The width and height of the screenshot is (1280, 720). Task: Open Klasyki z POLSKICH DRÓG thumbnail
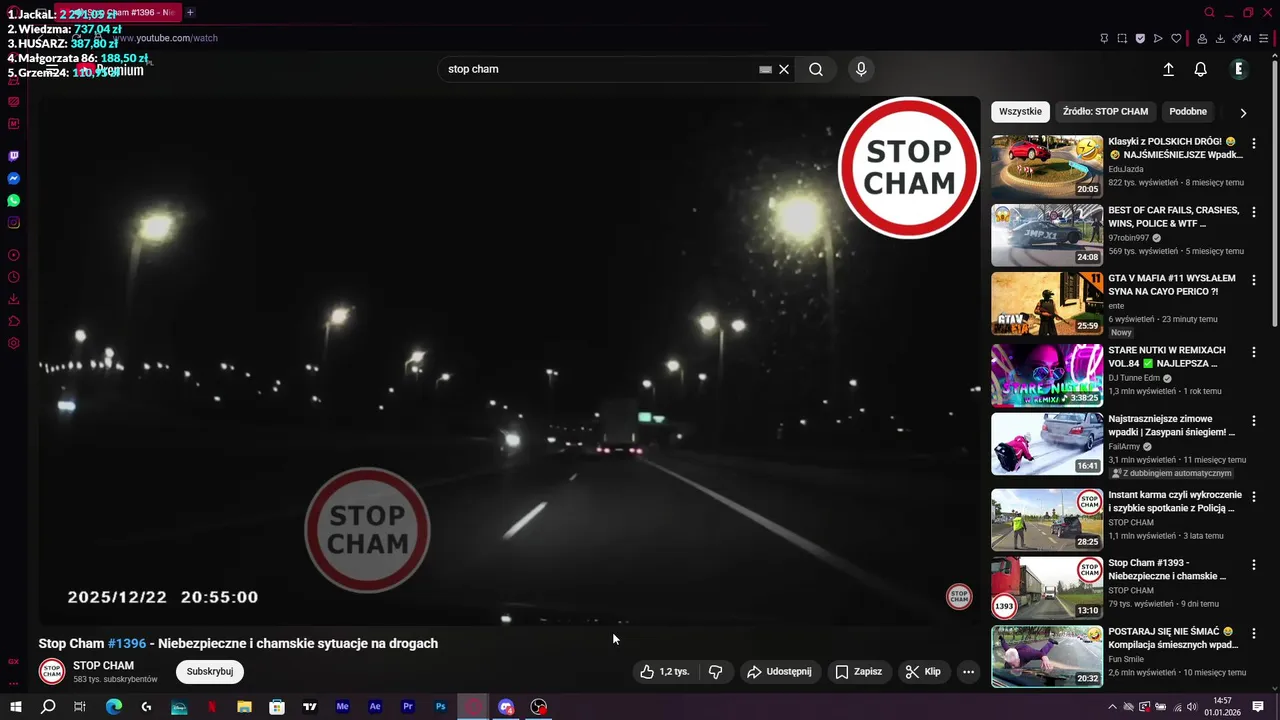tap(1047, 166)
